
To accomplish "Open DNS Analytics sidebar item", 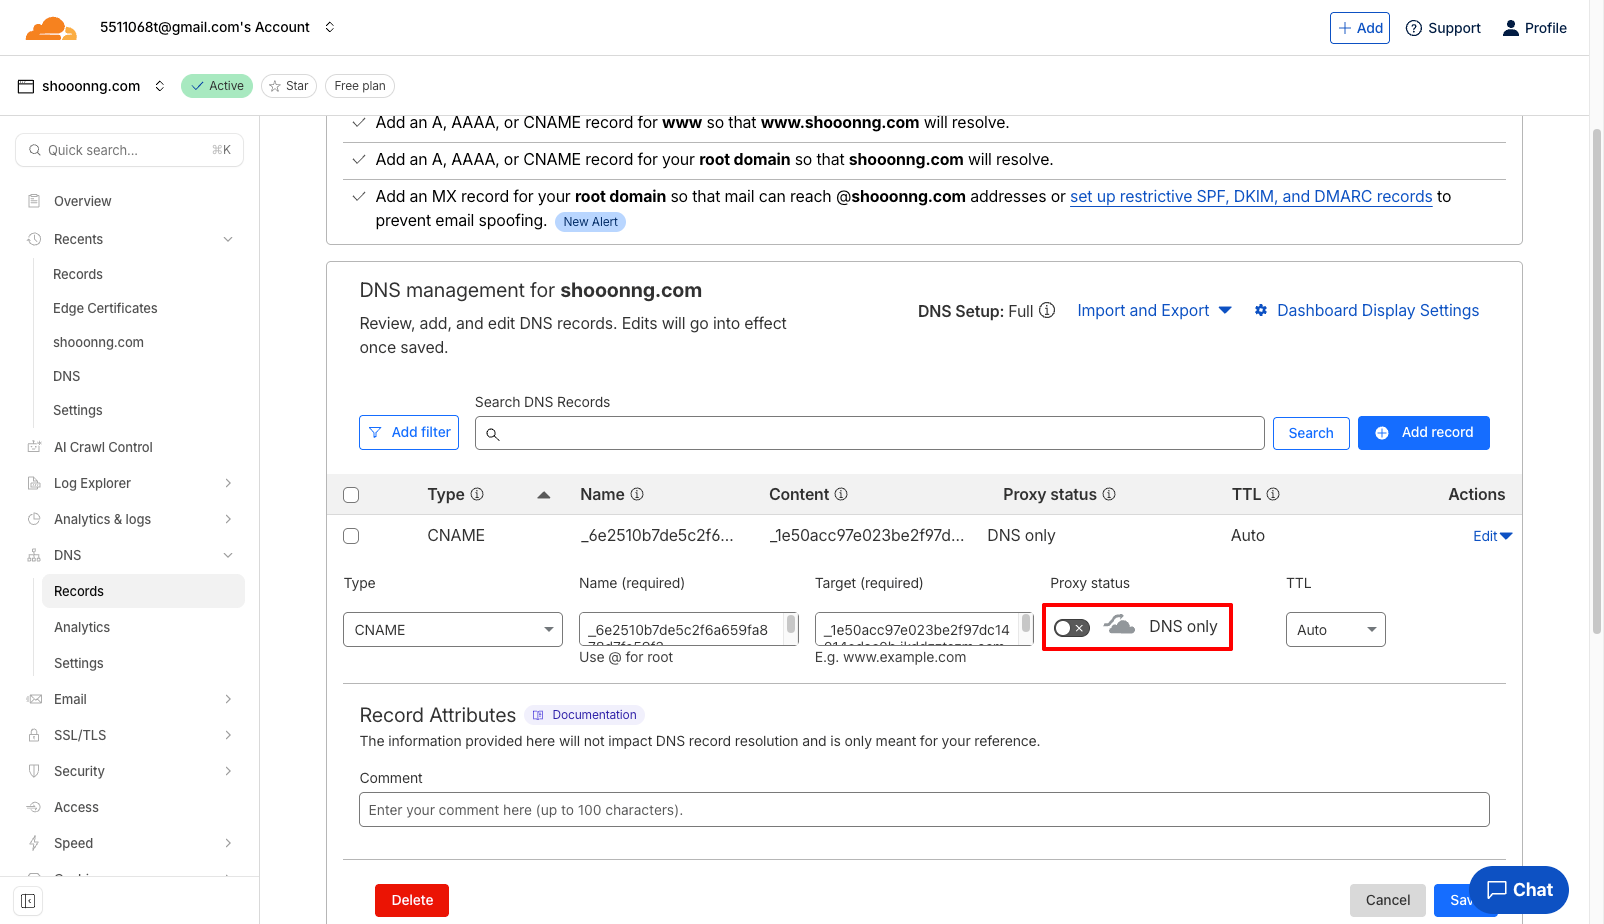I will 82,627.
